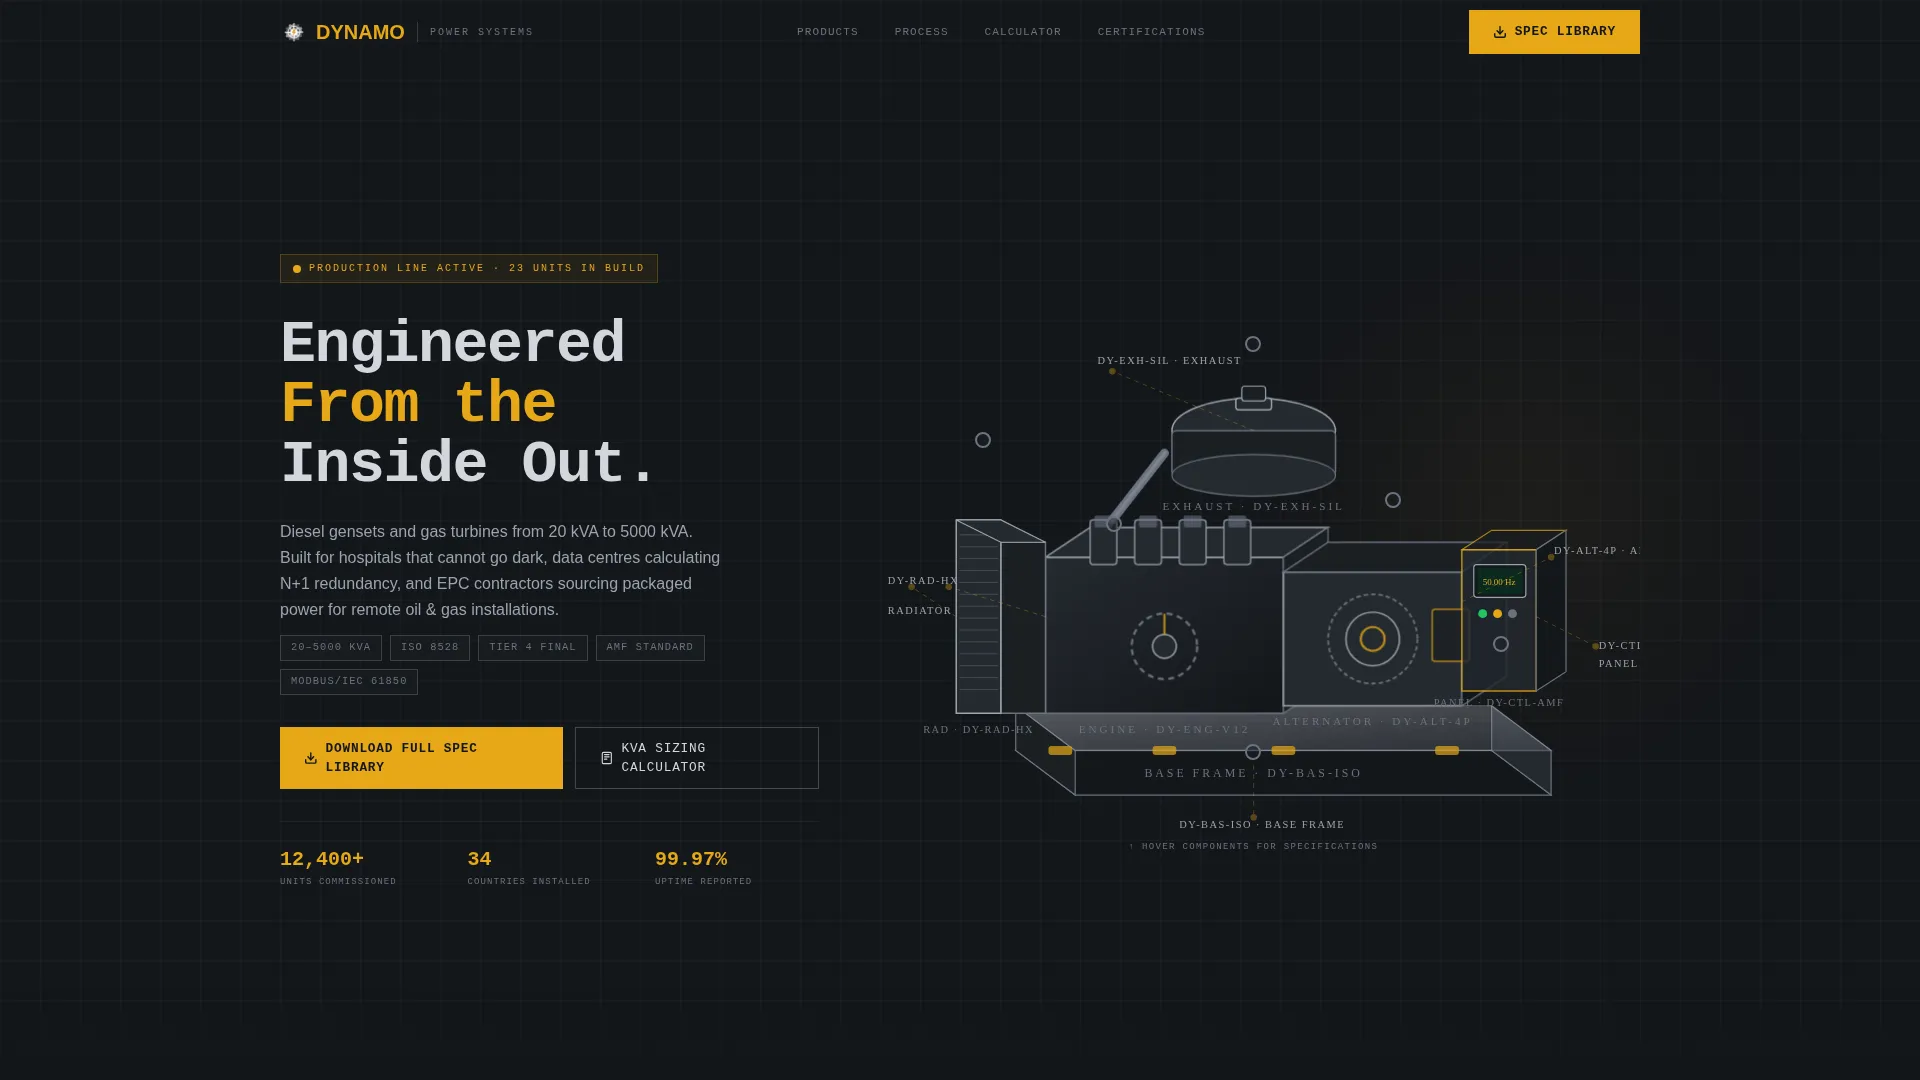This screenshot has height=1080, width=1920.
Task: Click the document icon on KVA Sizing Calculator
Action: pyautogui.click(x=606, y=758)
